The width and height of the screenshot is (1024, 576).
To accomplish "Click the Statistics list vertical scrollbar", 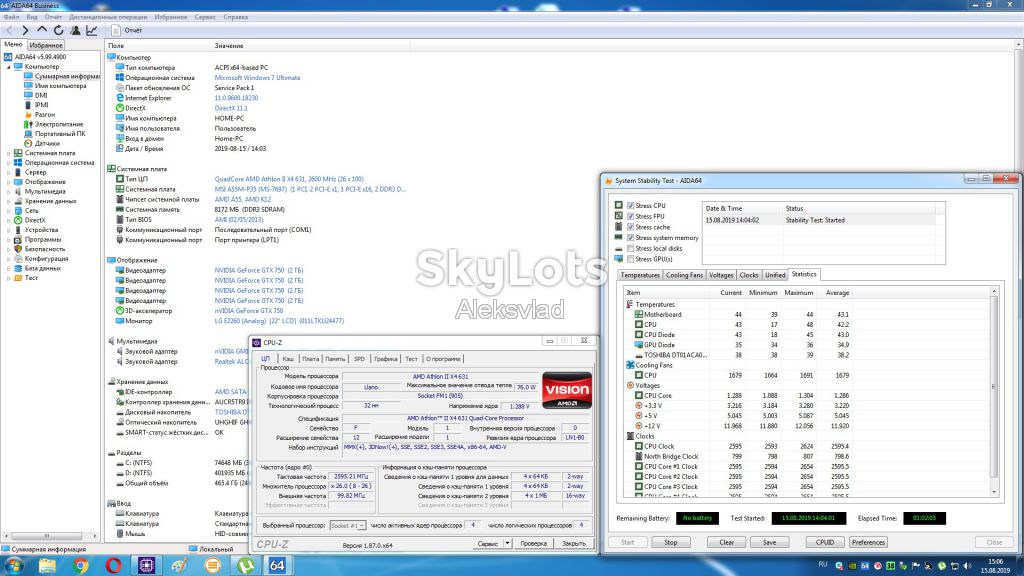I will click(994, 392).
